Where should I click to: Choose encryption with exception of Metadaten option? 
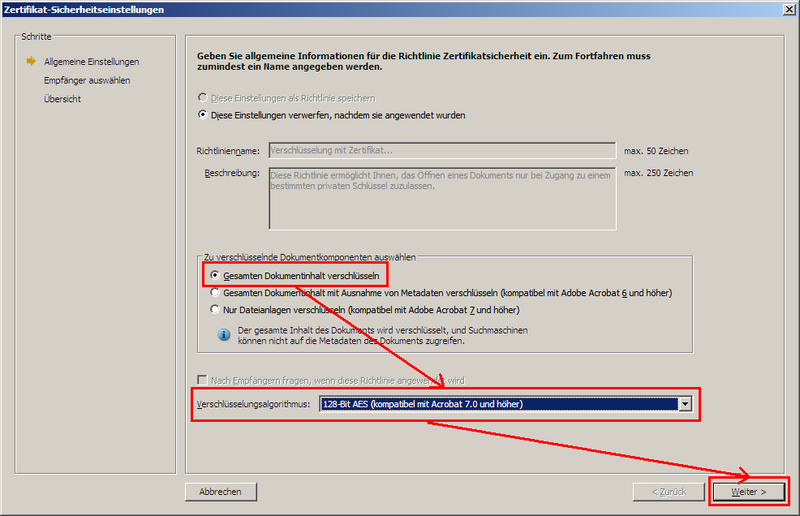215,293
